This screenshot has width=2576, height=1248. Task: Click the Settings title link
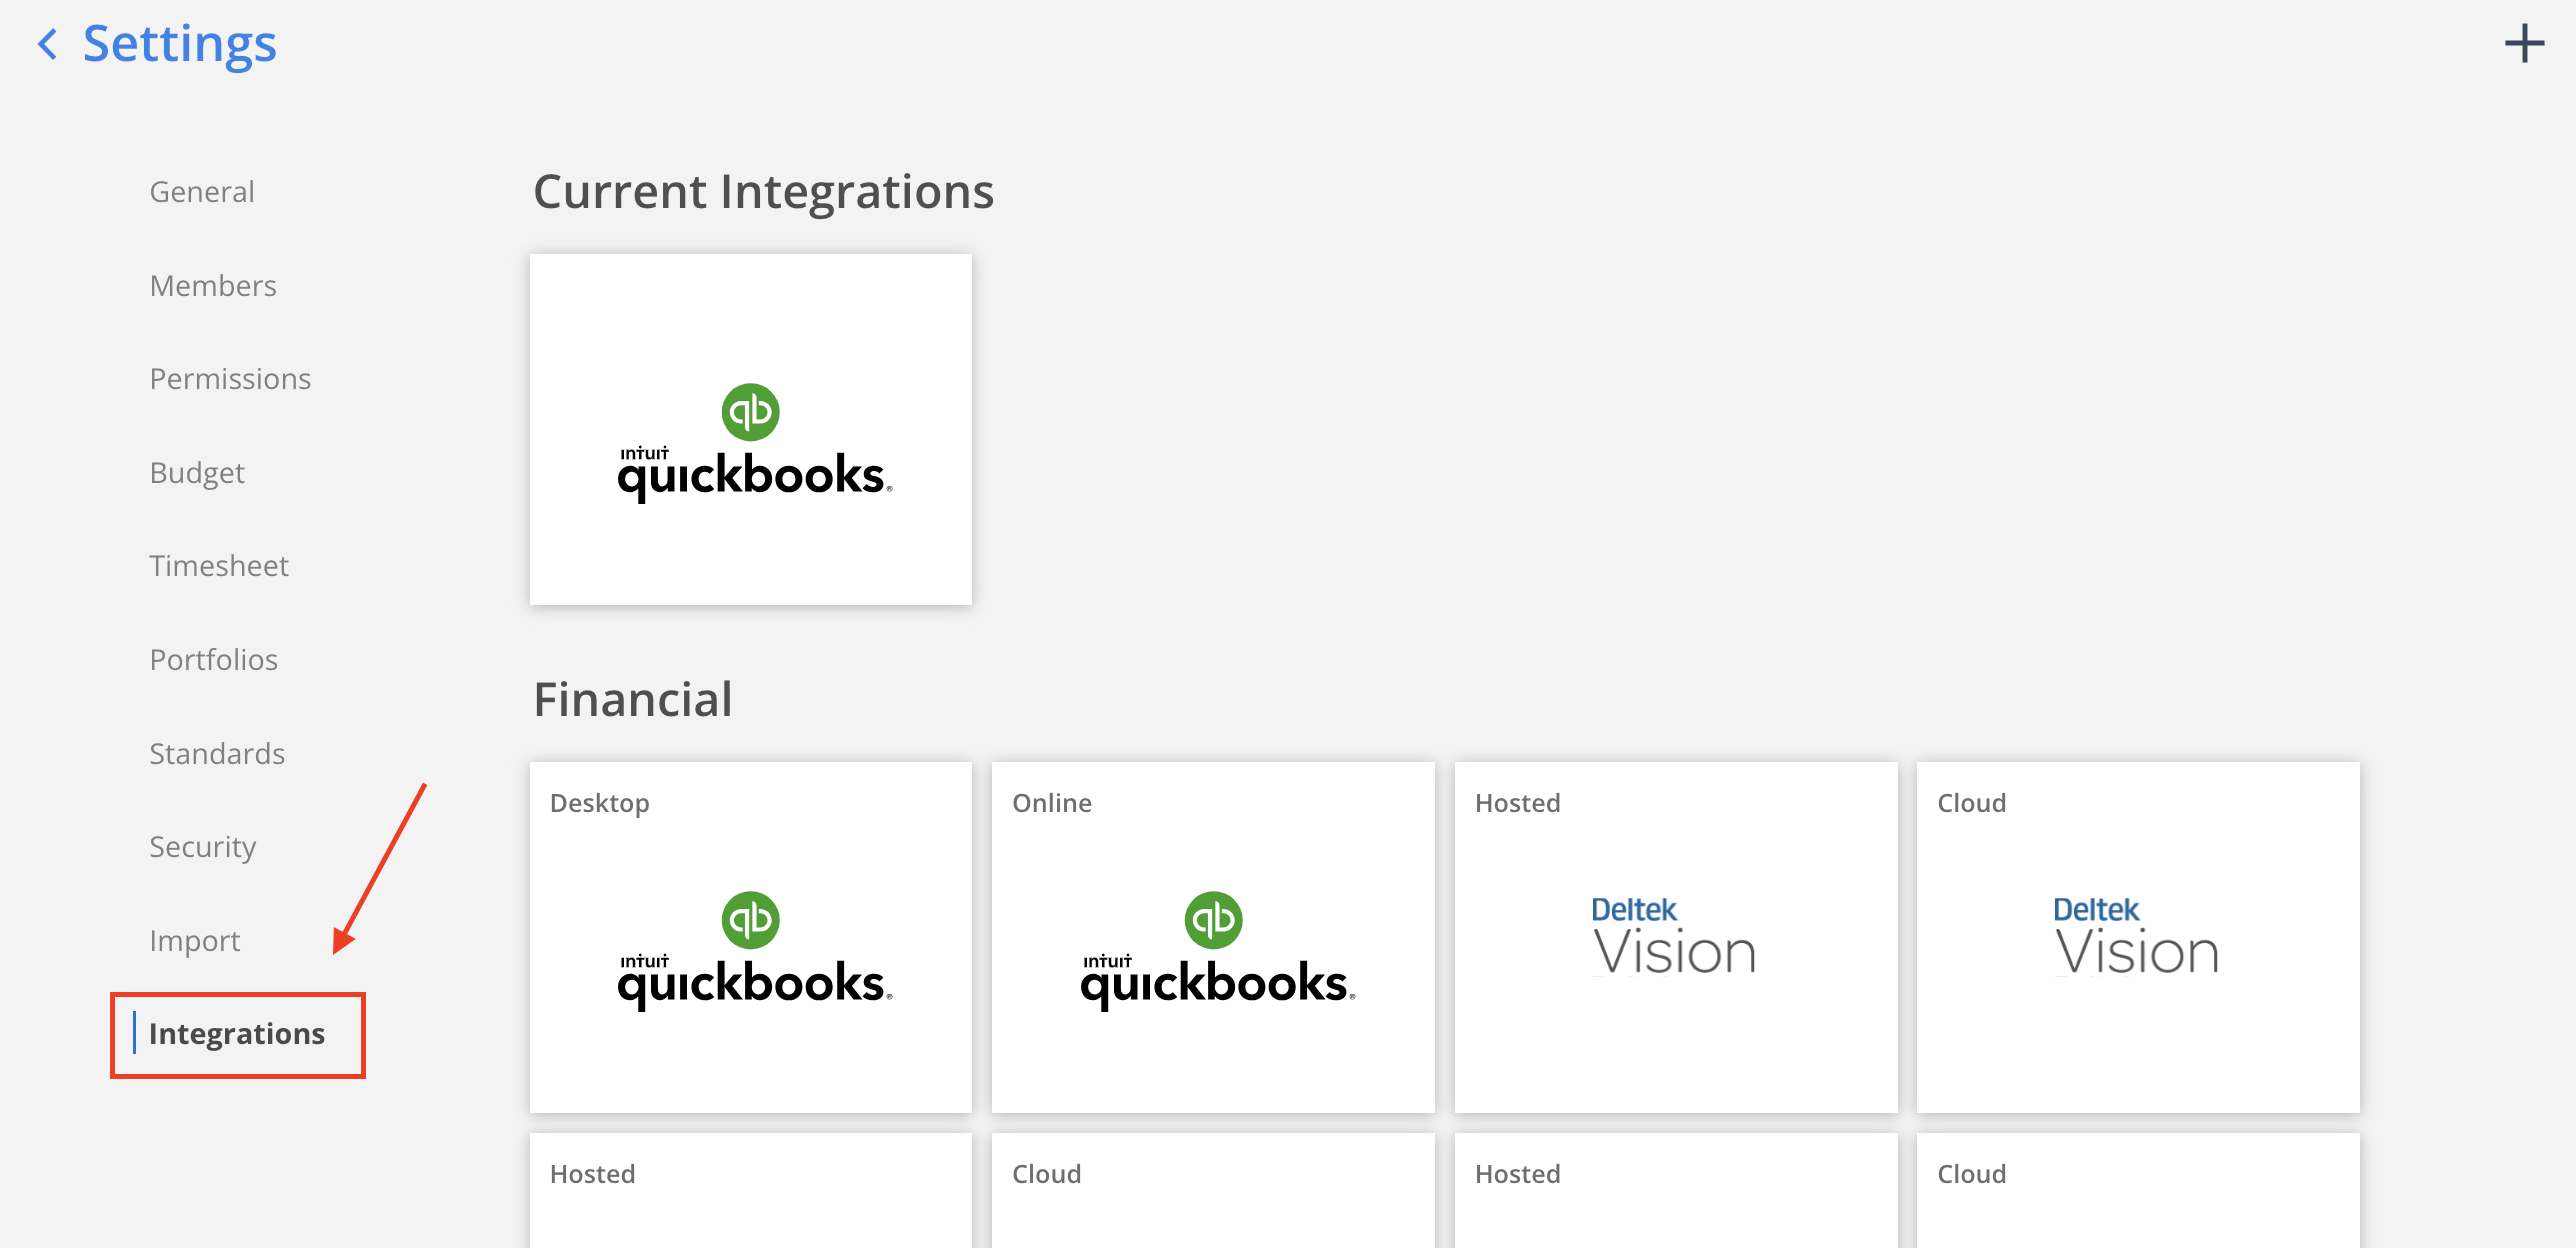[x=179, y=44]
